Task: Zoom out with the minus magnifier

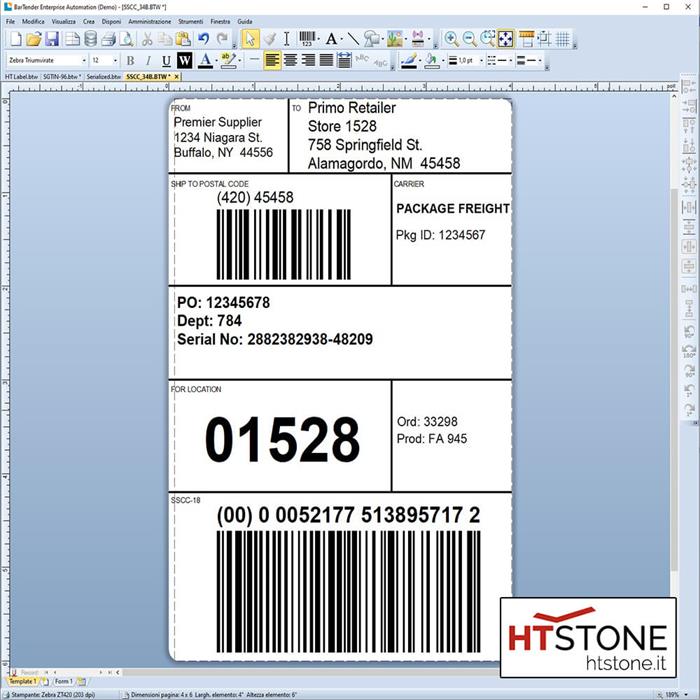Action: [x=469, y=39]
